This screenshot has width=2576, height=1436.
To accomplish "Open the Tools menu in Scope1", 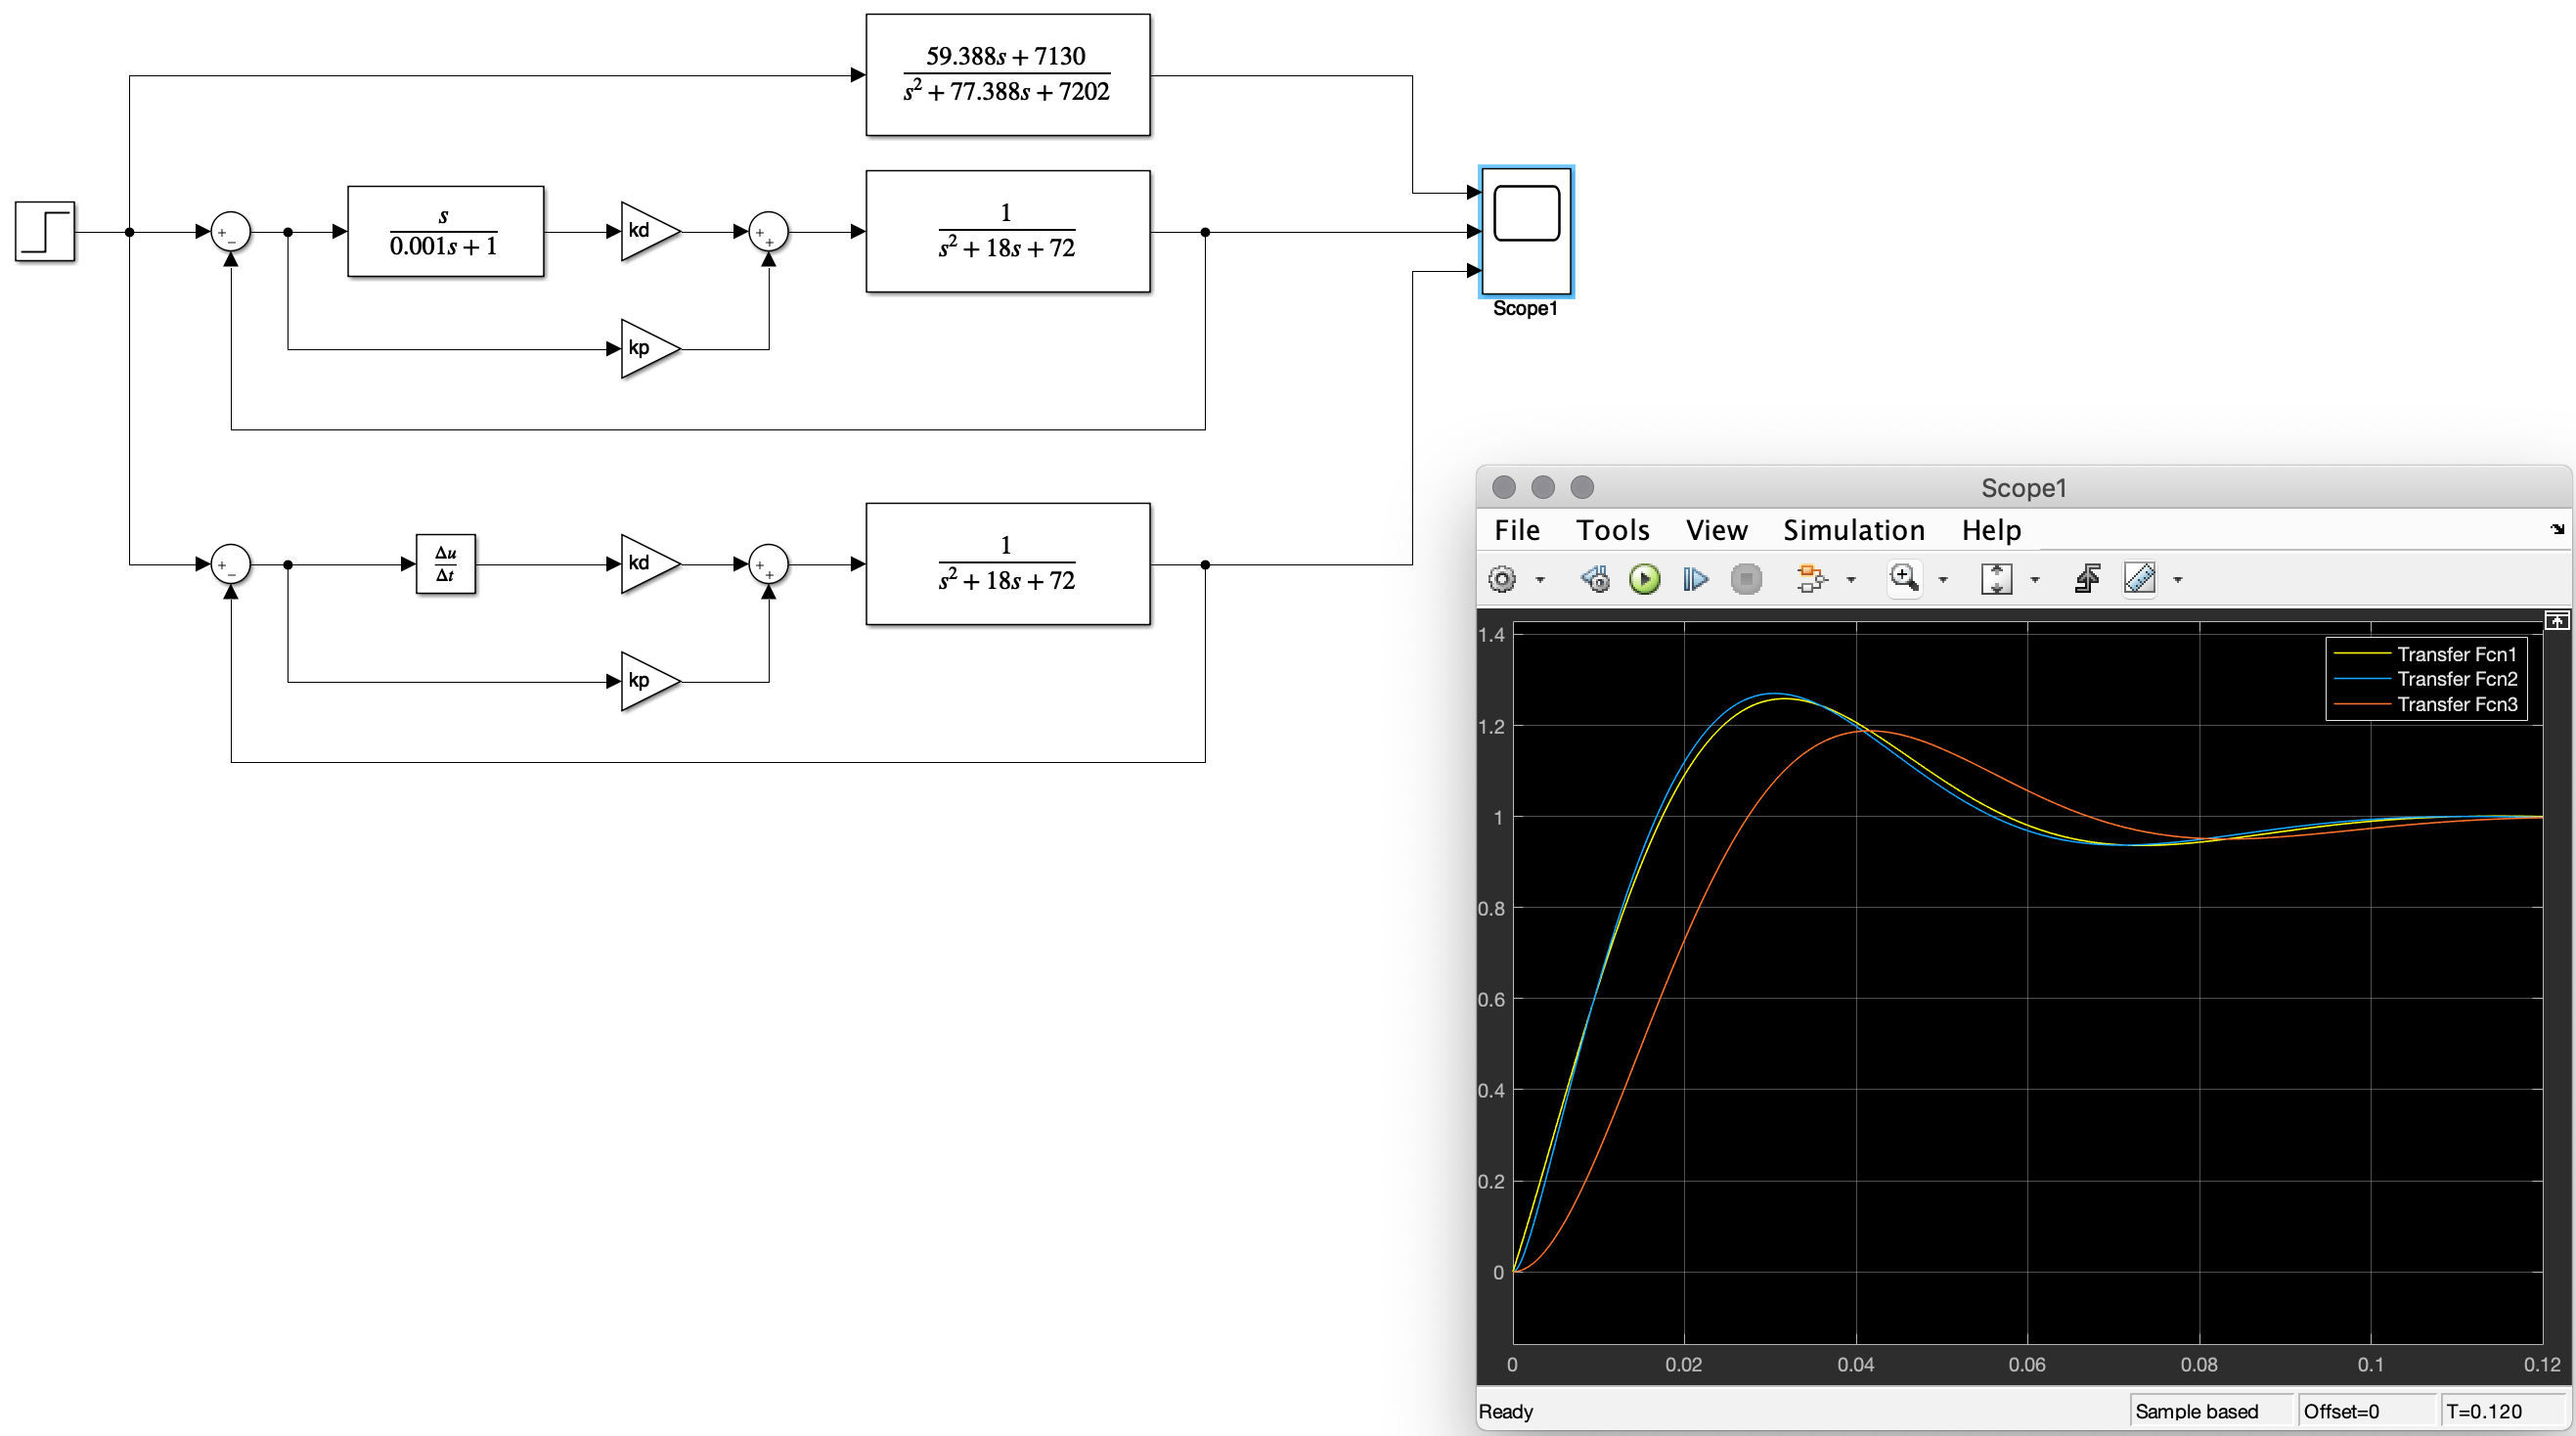I will pyautogui.click(x=1613, y=530).
